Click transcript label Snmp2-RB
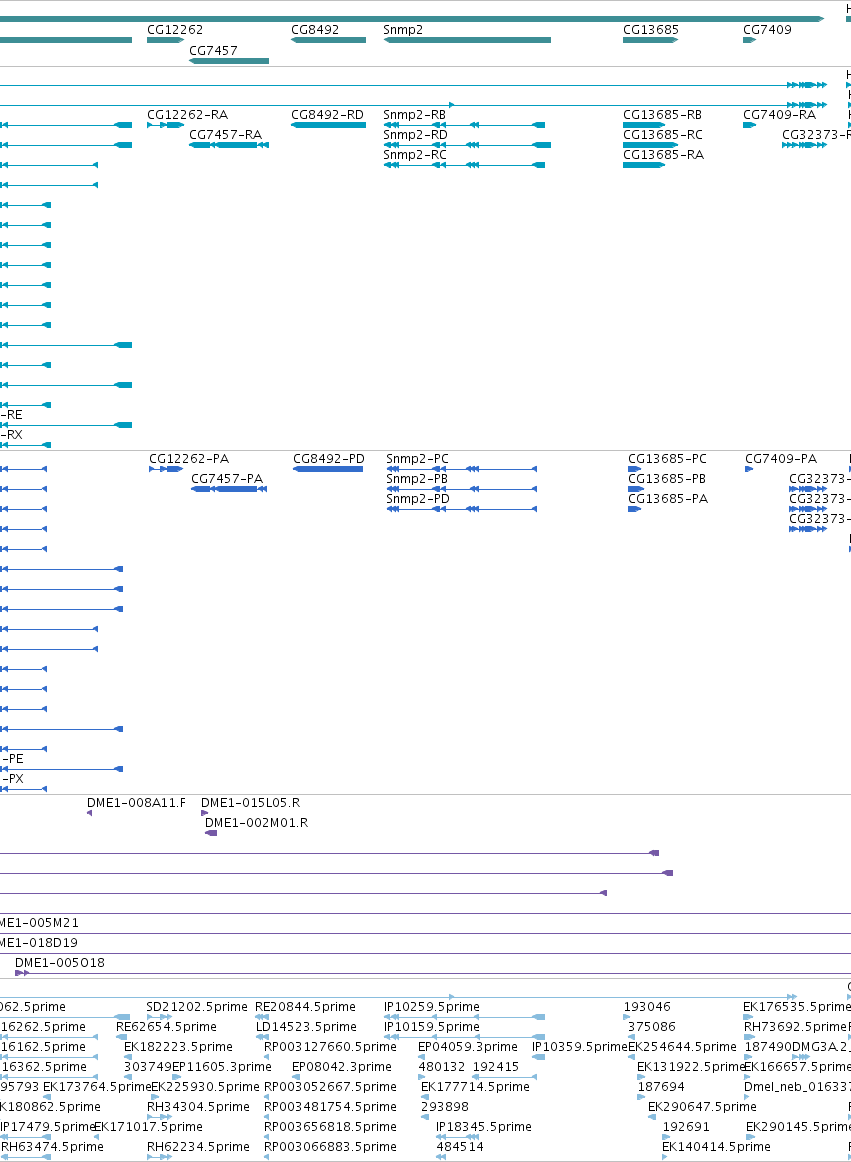The image size is (851, 1162). 415,115
